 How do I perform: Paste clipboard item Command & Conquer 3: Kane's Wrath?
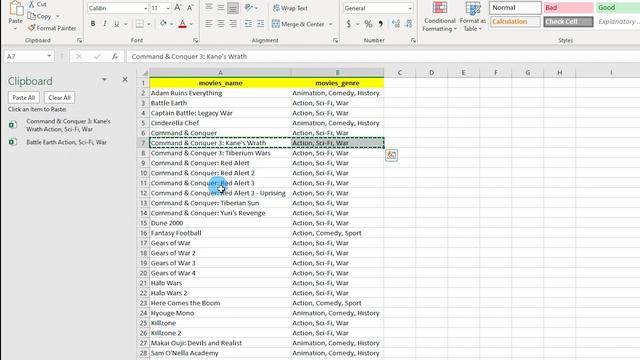68,125
